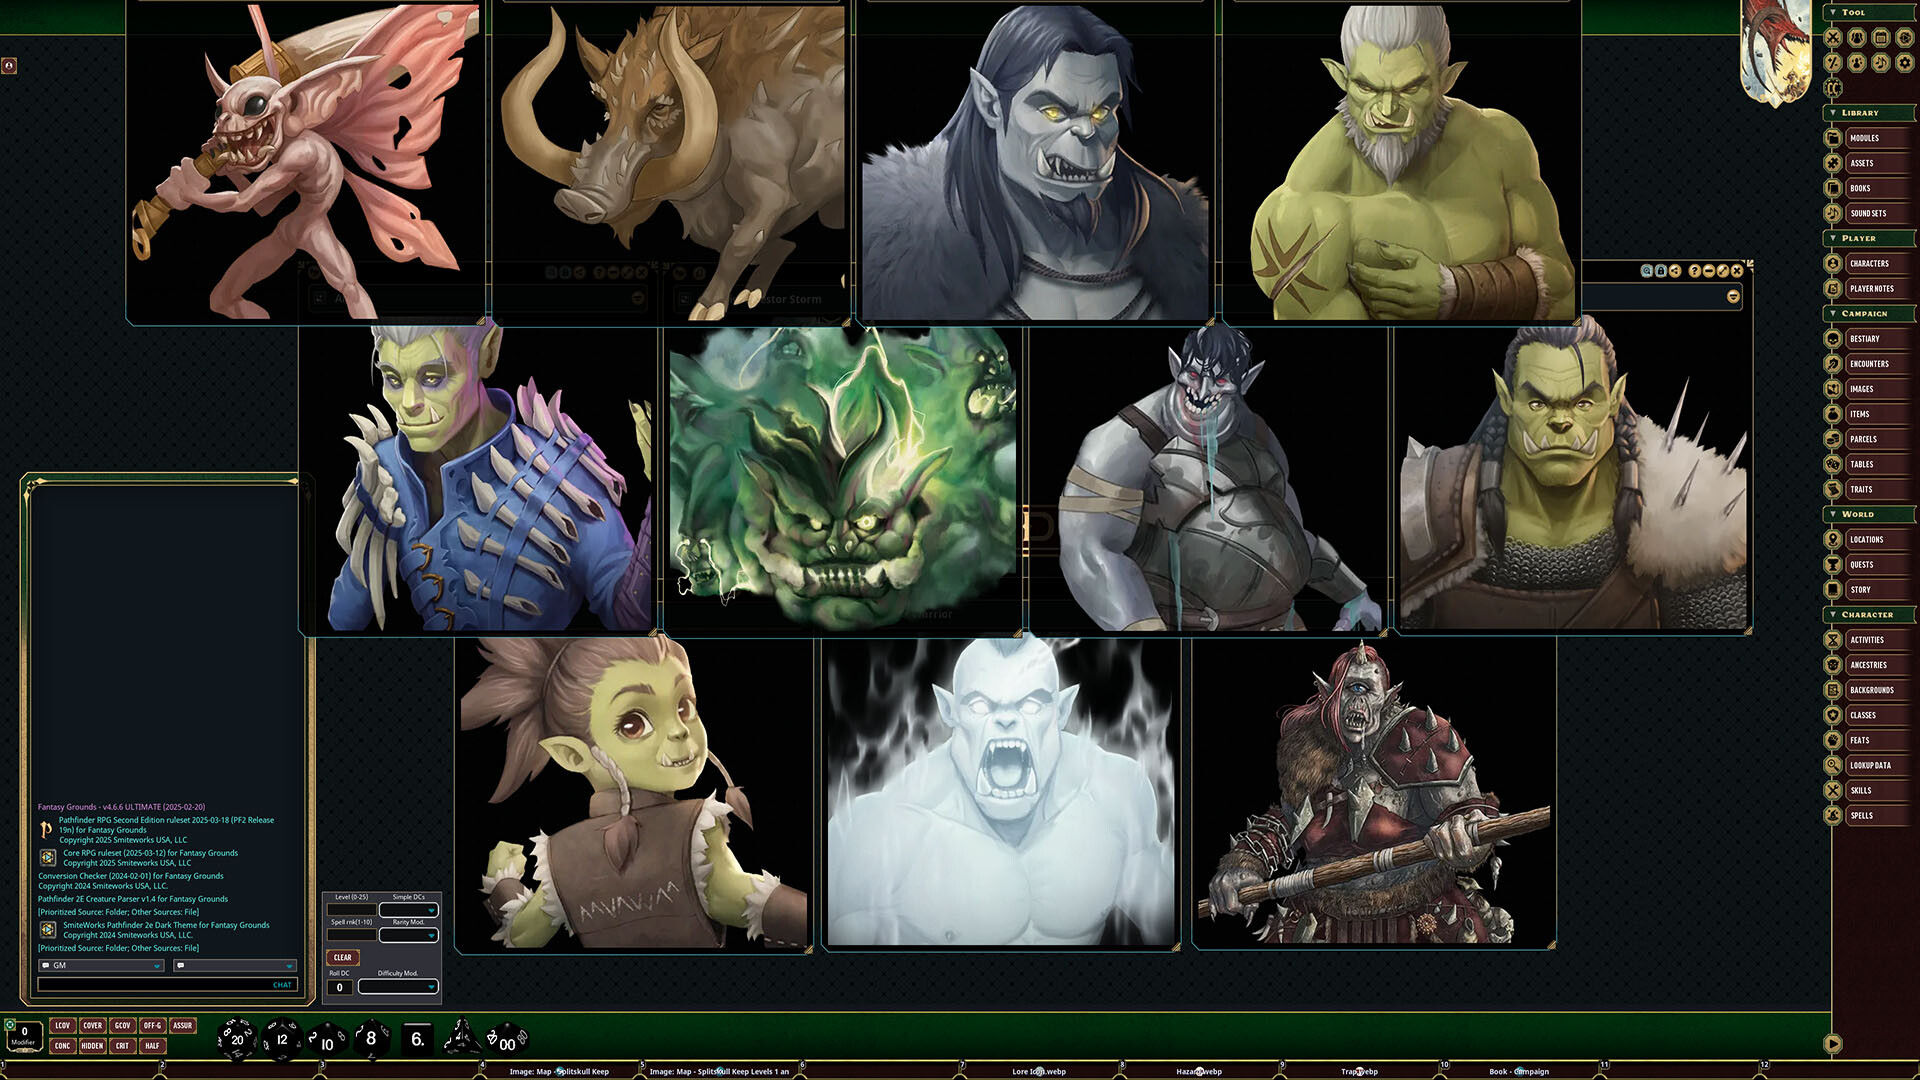Image resolution: width=1920 pixels, height=1080 pixels.
Task: Toggle the CRIT modifier
Action: coord(122,1045)
